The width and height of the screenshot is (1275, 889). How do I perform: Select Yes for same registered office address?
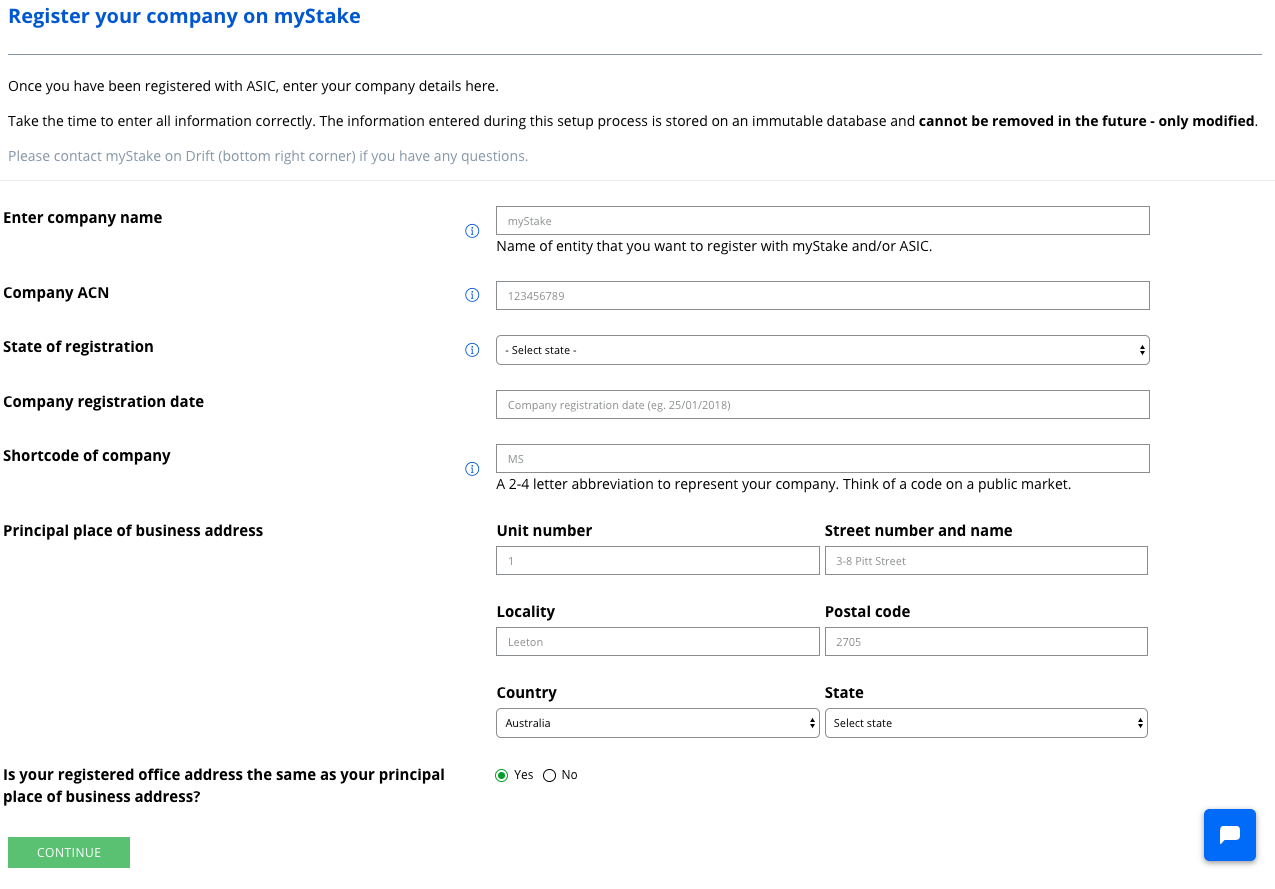coord(502,776)
